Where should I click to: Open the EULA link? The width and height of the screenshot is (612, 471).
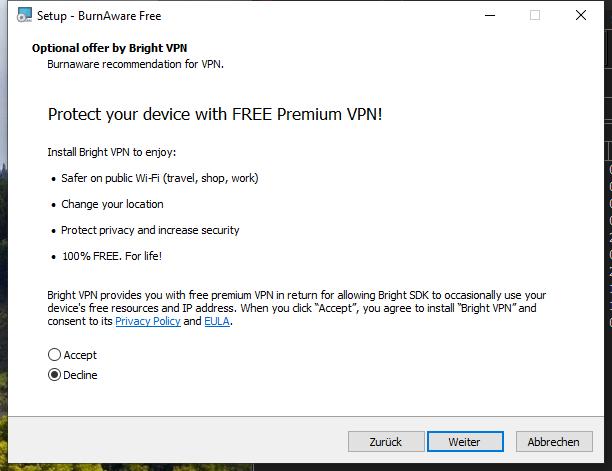(217, 321)
